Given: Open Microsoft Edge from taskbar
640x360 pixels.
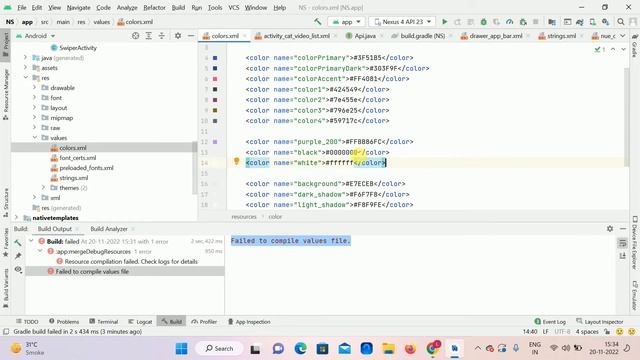Looking at the screenshot, I should coord(300,349).
